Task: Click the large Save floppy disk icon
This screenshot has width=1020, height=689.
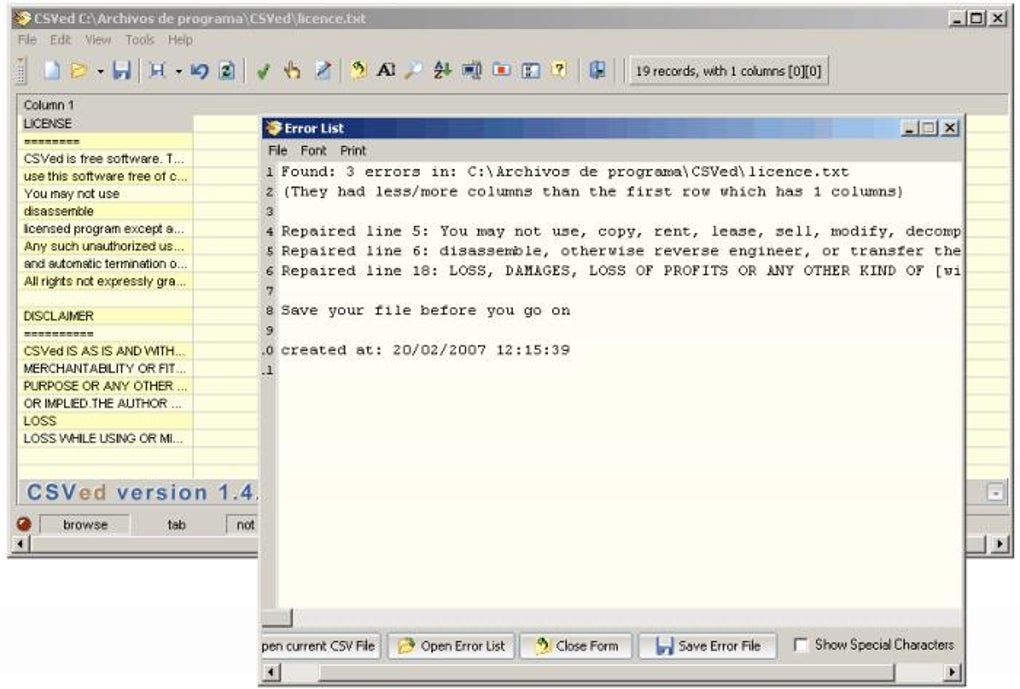Action: (x=122, y=70)
